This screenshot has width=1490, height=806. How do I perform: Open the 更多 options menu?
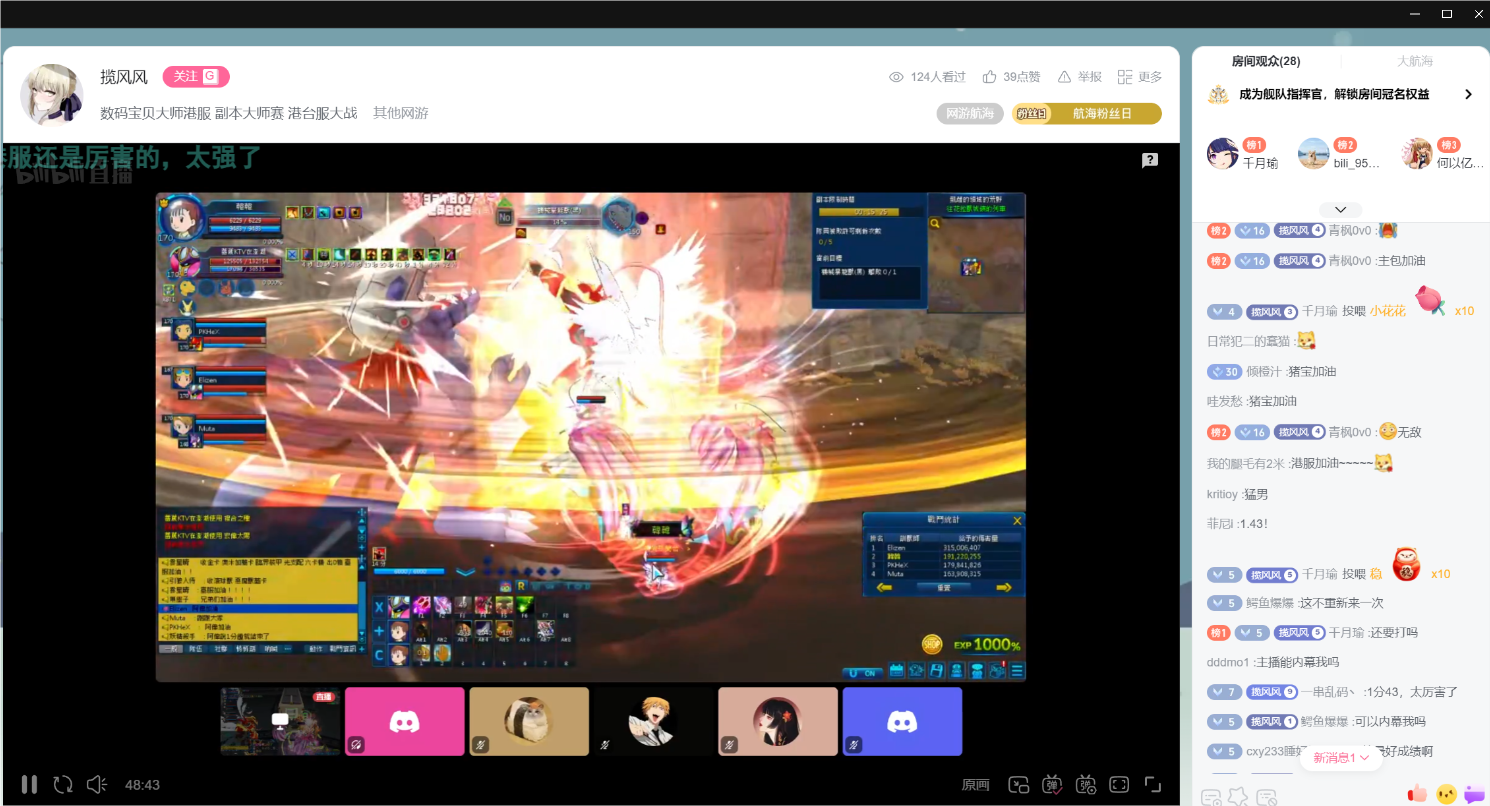[x=1140, y=77]
